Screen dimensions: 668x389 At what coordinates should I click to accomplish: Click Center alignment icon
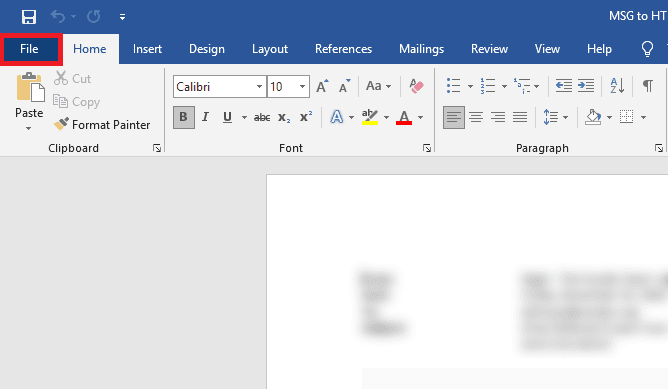[476, 117]
